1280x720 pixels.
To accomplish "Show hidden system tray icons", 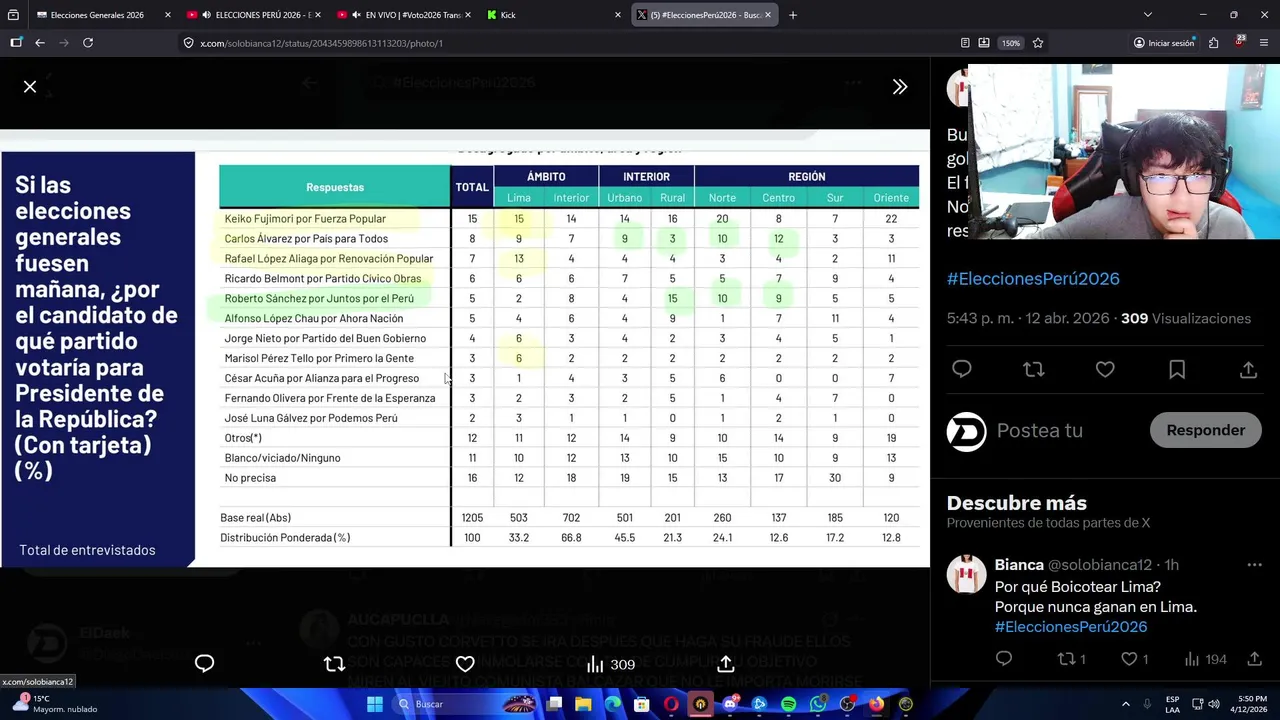I will point(1125,704).
